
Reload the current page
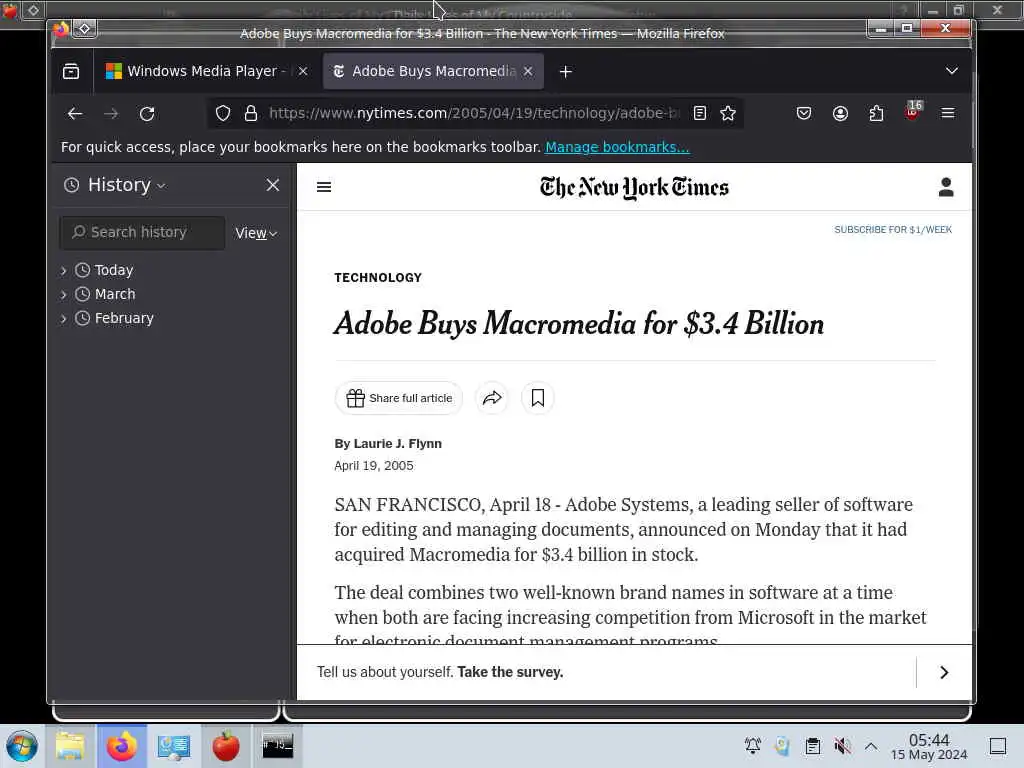147,114
